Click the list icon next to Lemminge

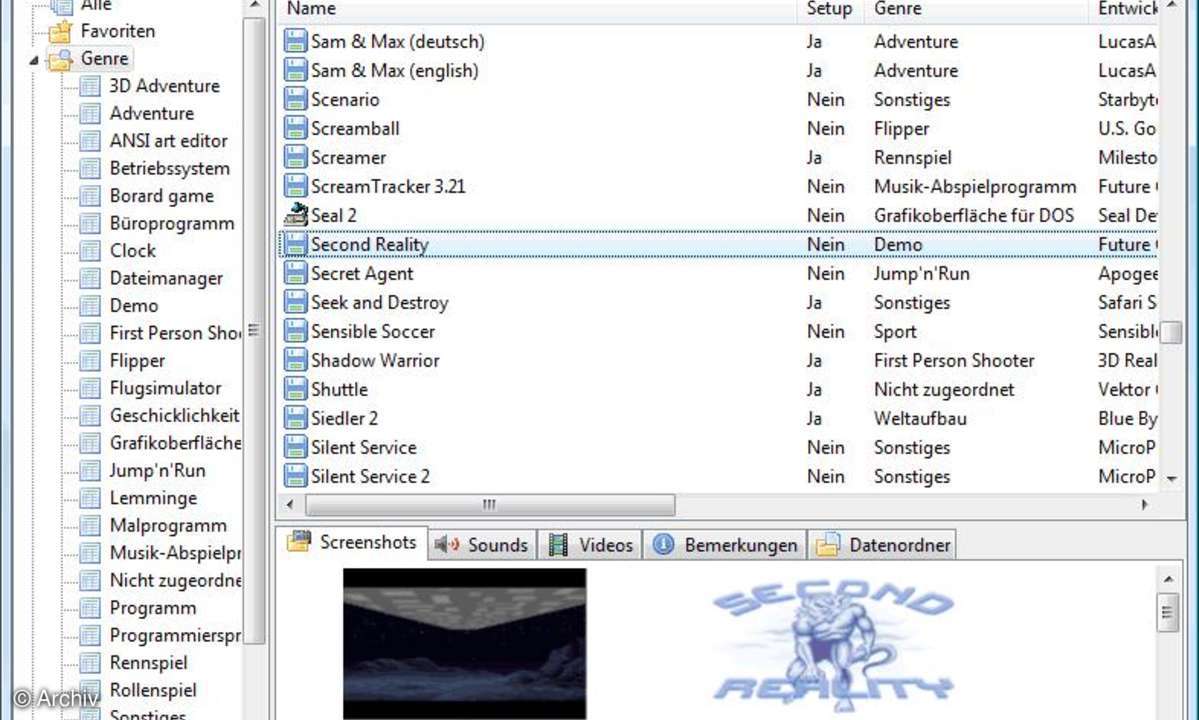click(x=90, y=498)
